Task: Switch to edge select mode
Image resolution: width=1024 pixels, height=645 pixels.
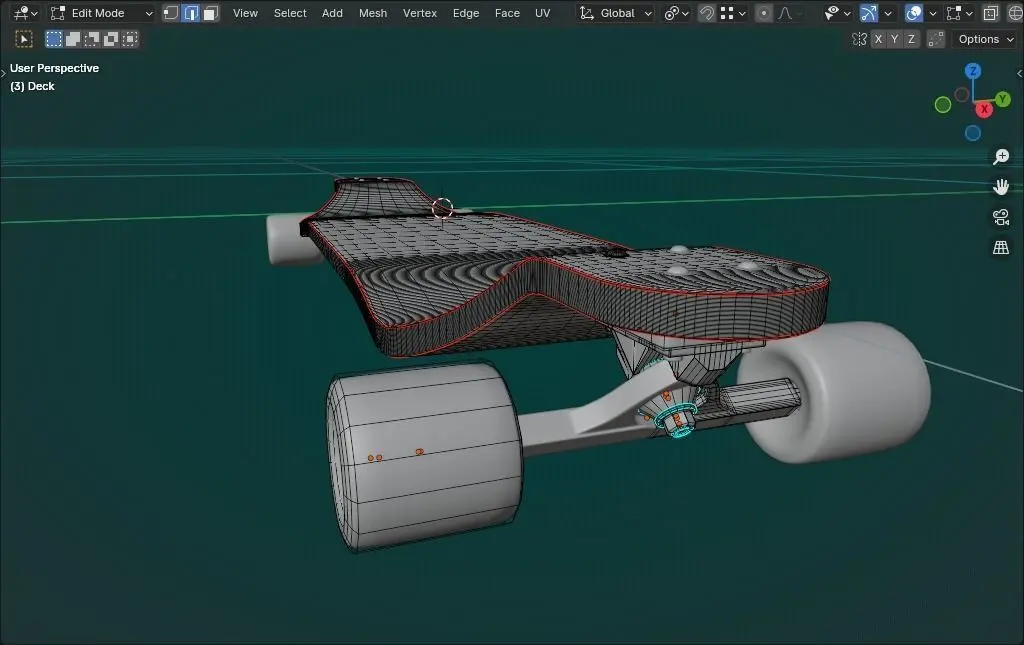Action: pyautogui.click(x=191, y=13)
